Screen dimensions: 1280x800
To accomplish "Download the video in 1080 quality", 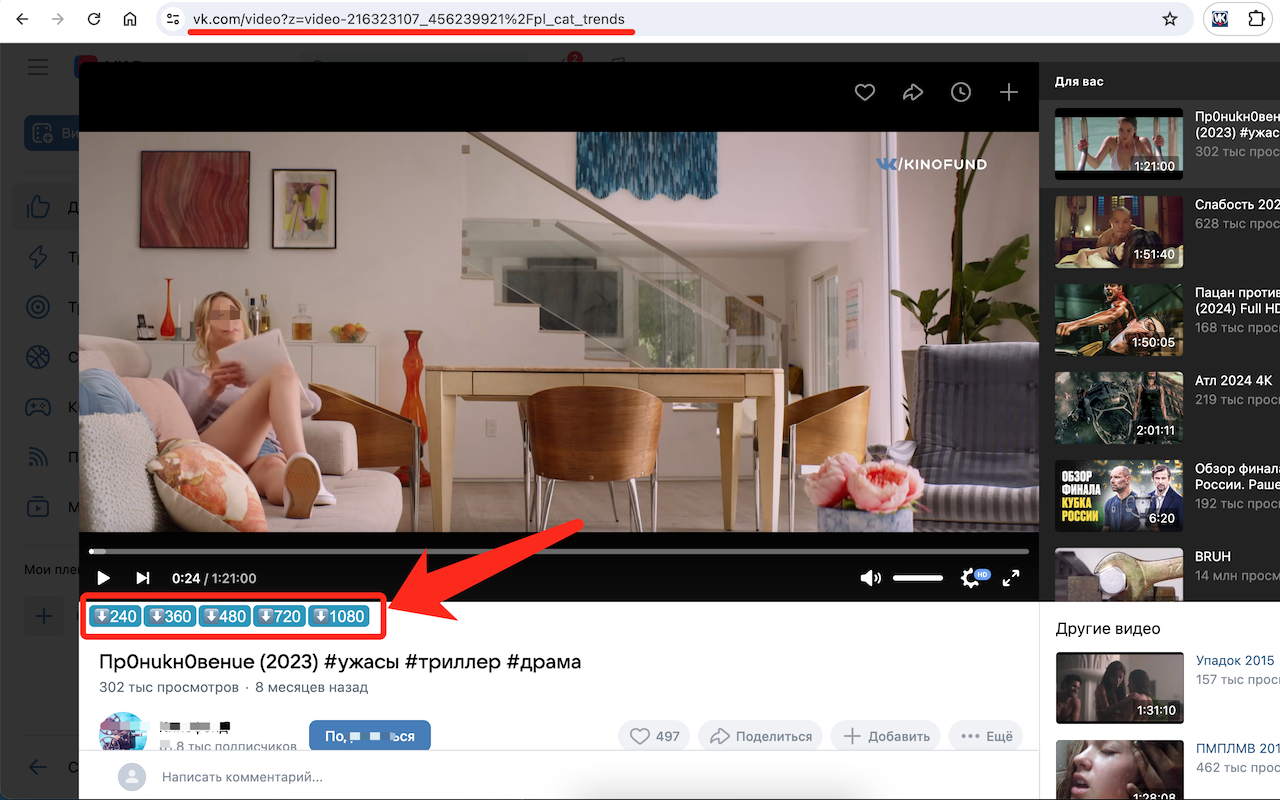I will coord(340,616).
